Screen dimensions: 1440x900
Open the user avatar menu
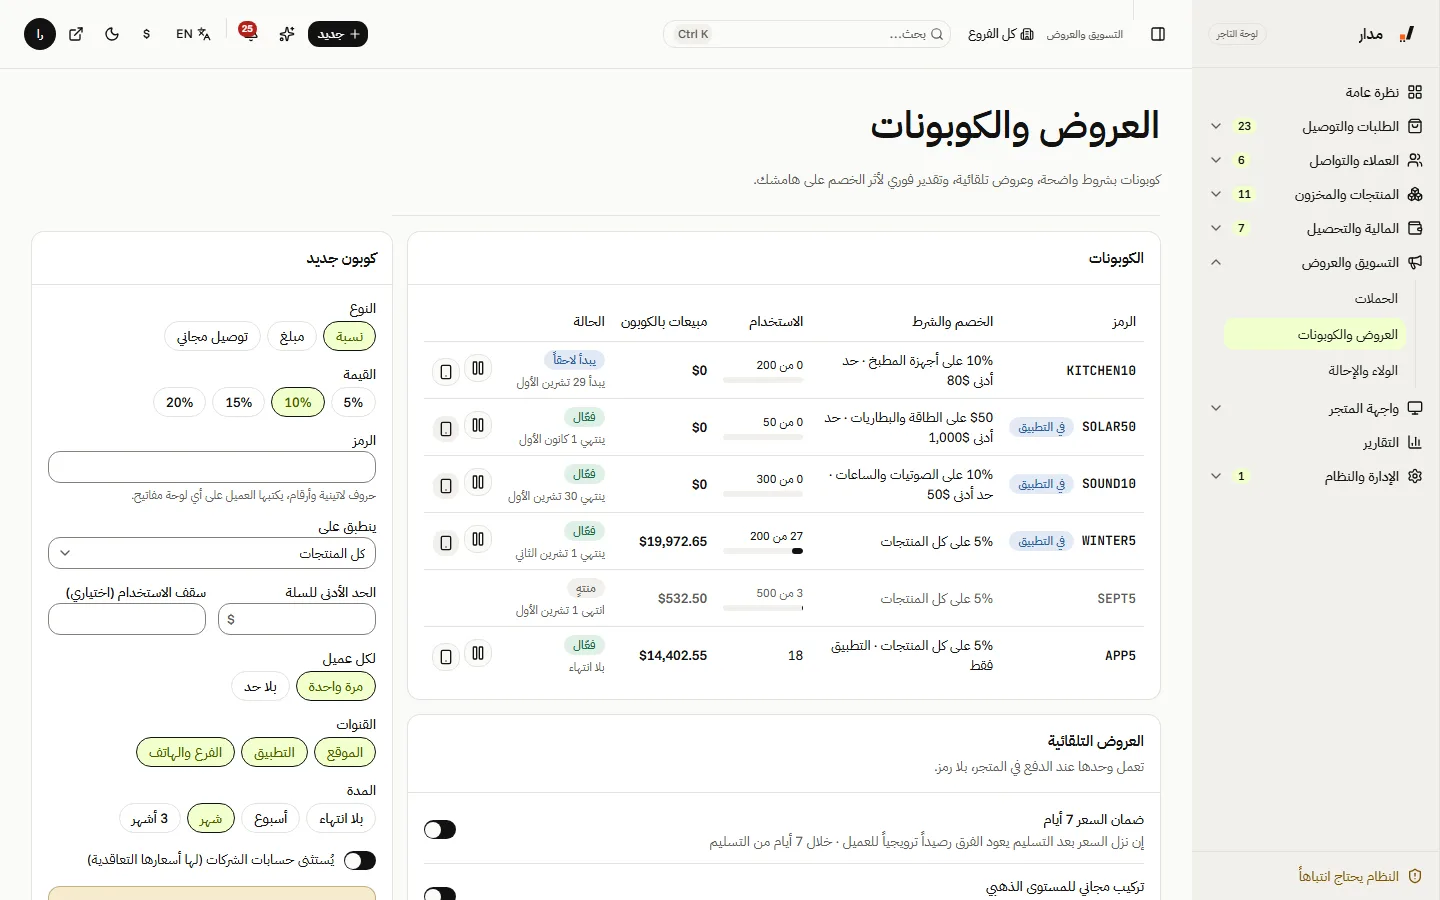pyautogui.click(x=40, y=34)
